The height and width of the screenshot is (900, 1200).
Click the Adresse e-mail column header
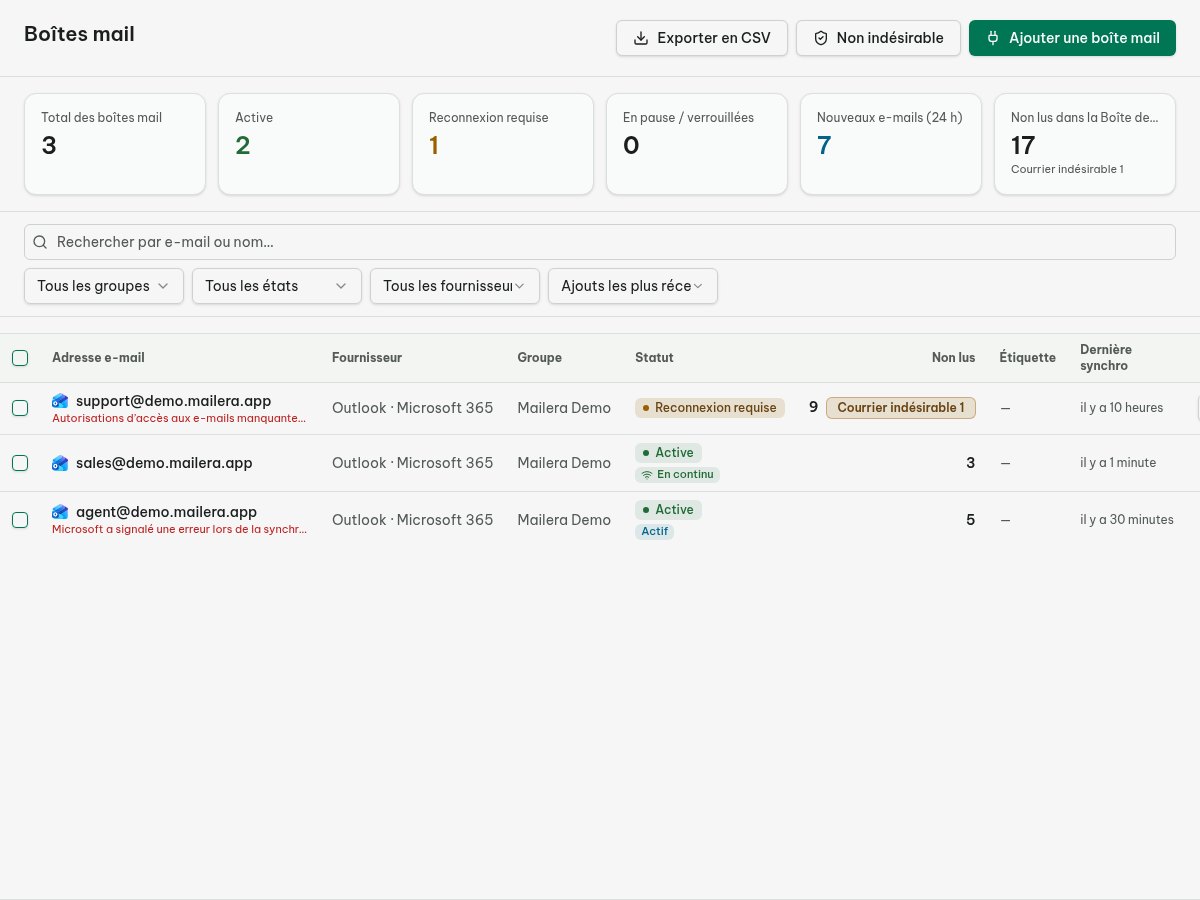point(98,358)
